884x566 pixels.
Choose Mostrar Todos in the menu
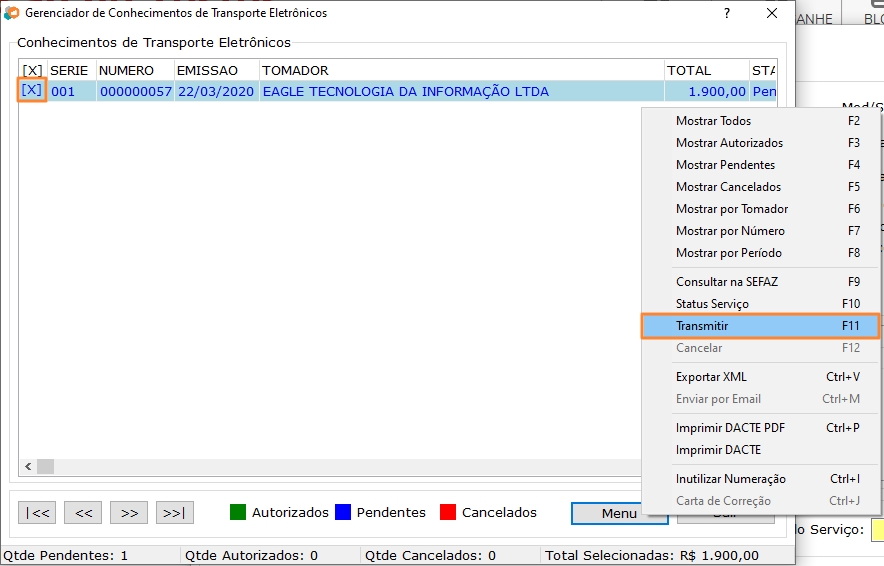point(713,121)
